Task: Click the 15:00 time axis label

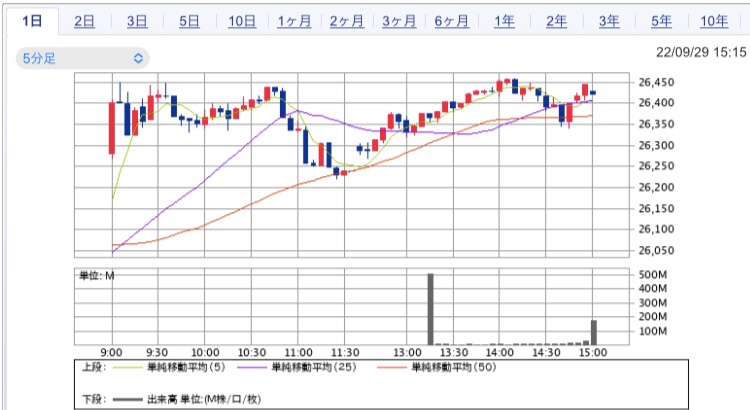Action: point(593,353)
